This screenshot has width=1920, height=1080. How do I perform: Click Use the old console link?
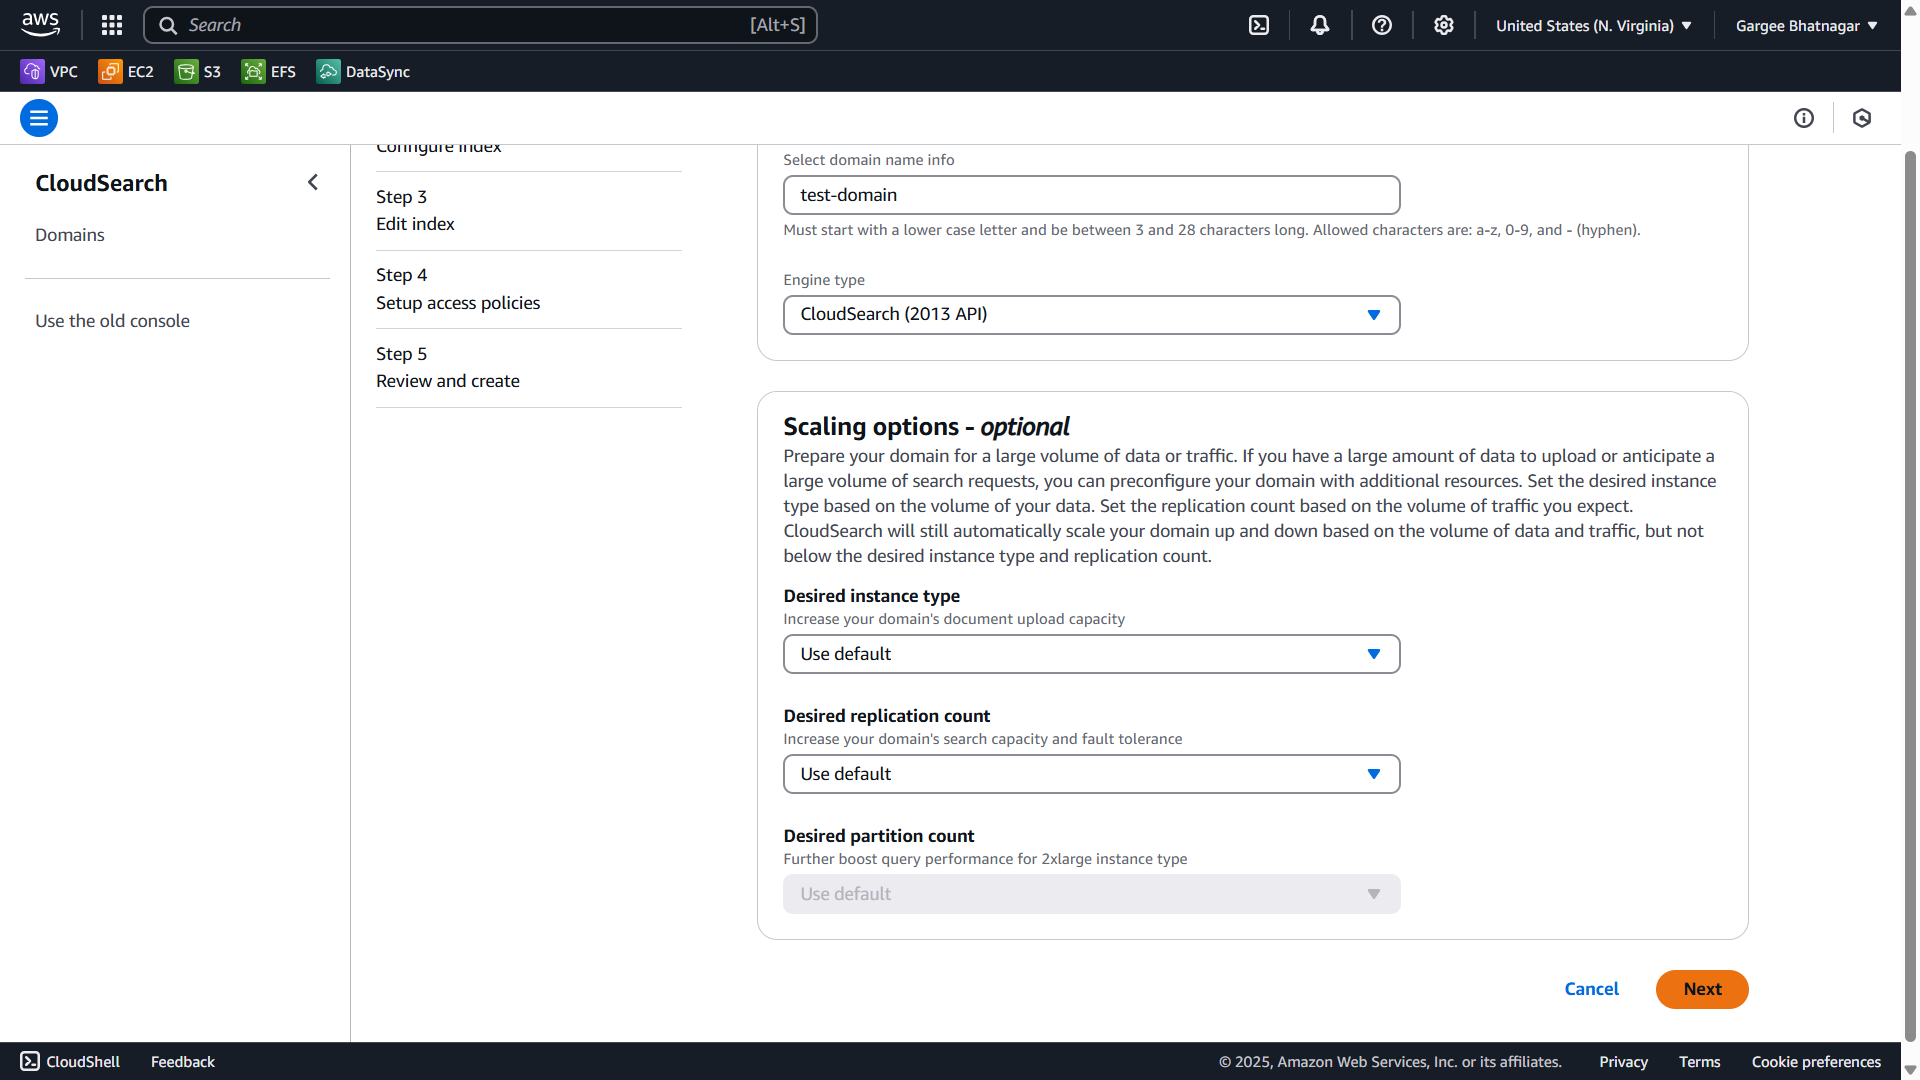click(112, 320)
